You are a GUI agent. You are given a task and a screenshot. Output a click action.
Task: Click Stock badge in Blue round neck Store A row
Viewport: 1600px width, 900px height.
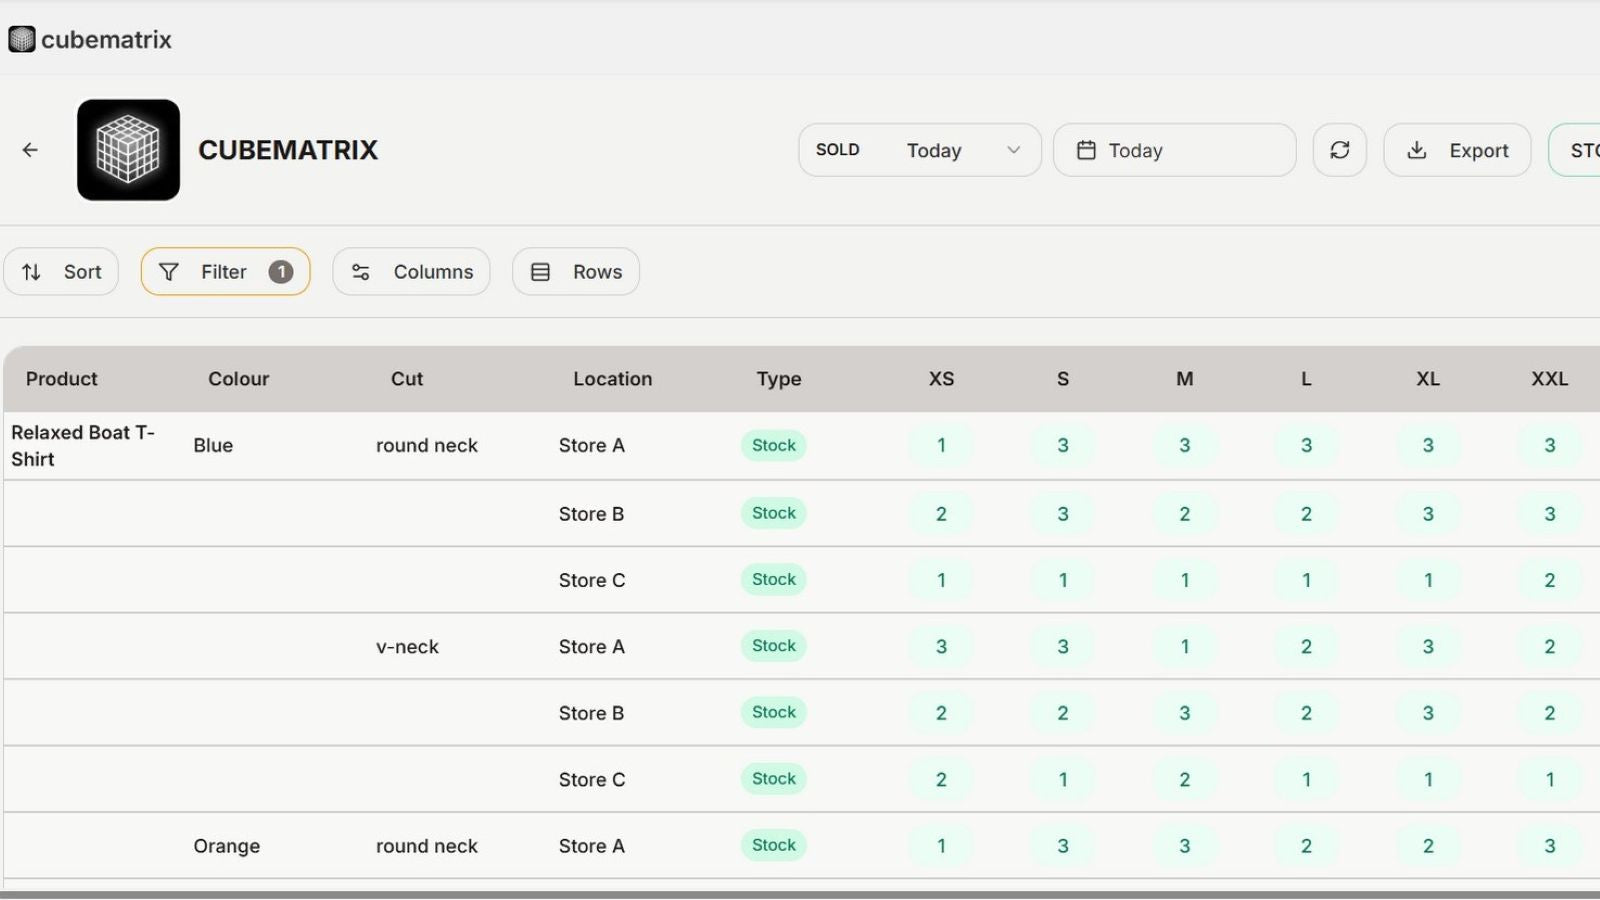(x=774, y=445)
